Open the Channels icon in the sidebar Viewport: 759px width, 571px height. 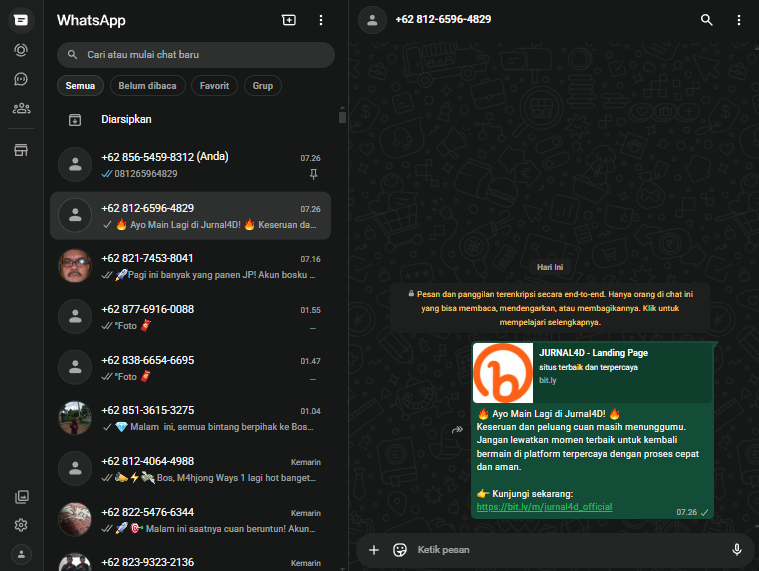tap(21, 79)
